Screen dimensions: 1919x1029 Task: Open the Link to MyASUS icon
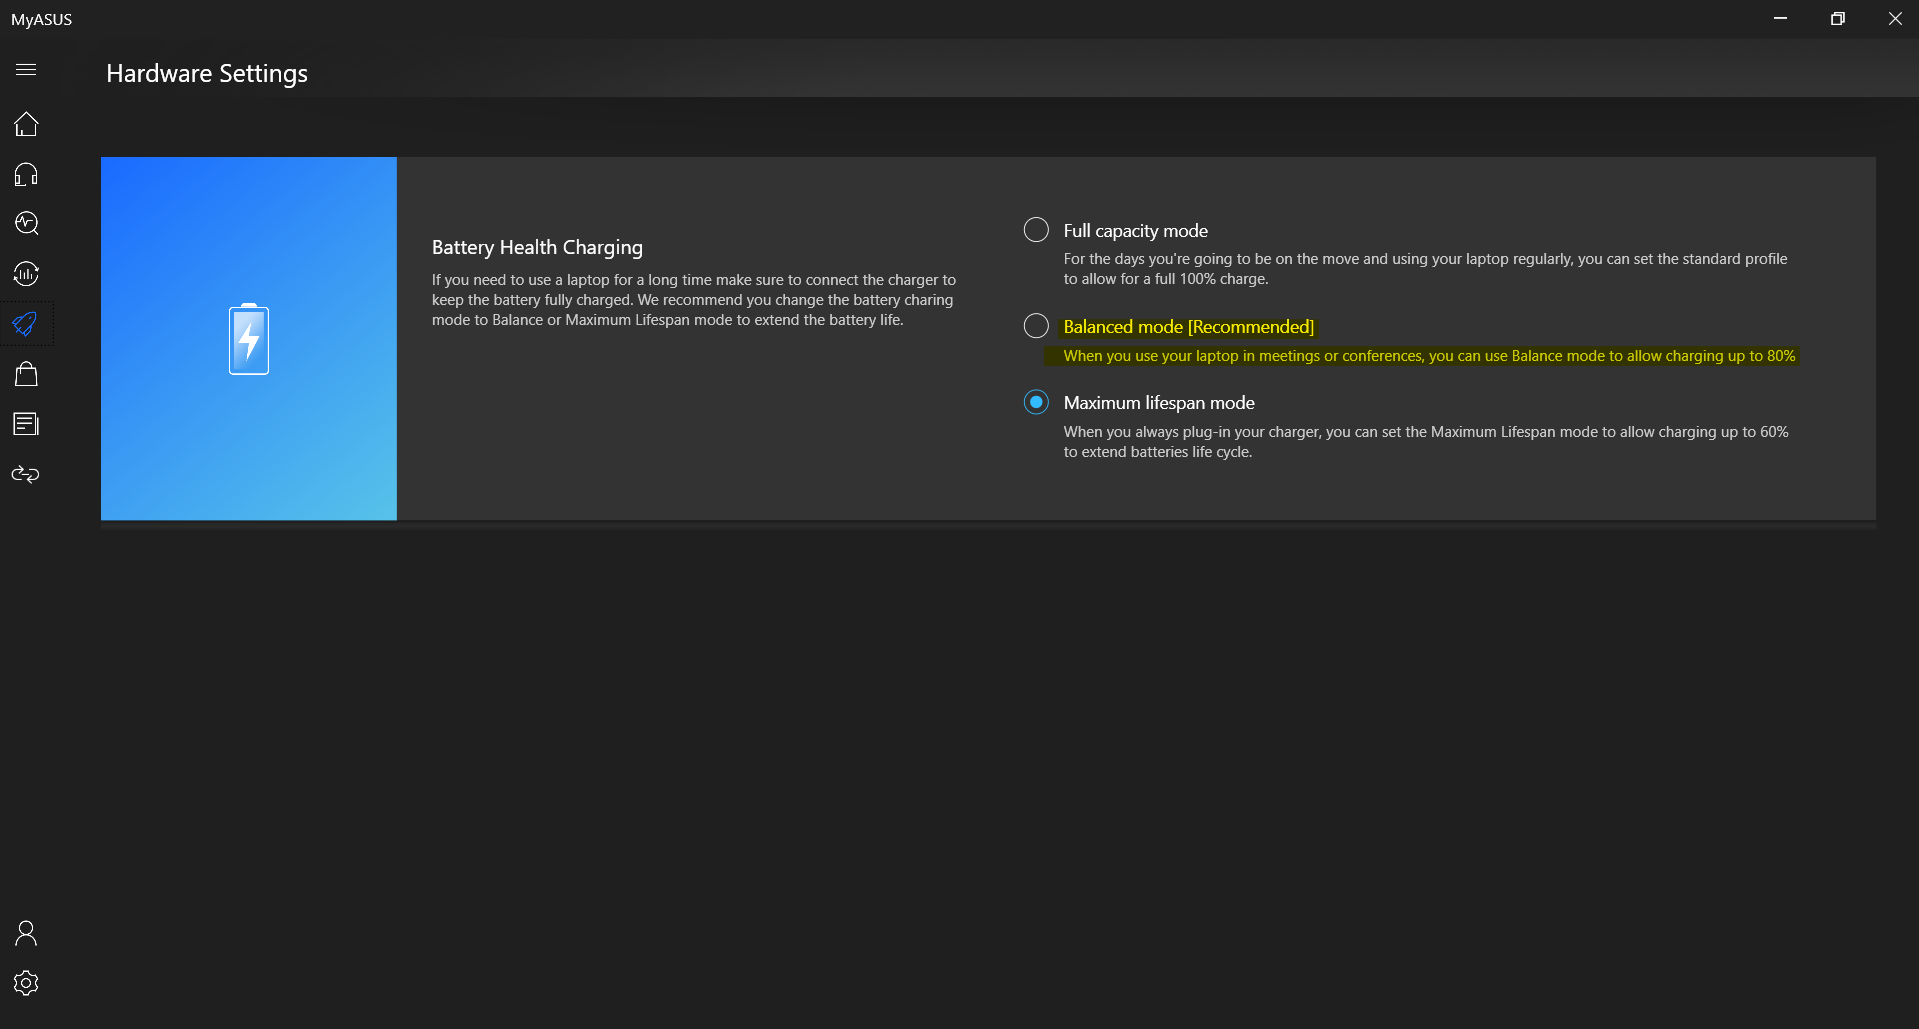click(x=26, y=474)
